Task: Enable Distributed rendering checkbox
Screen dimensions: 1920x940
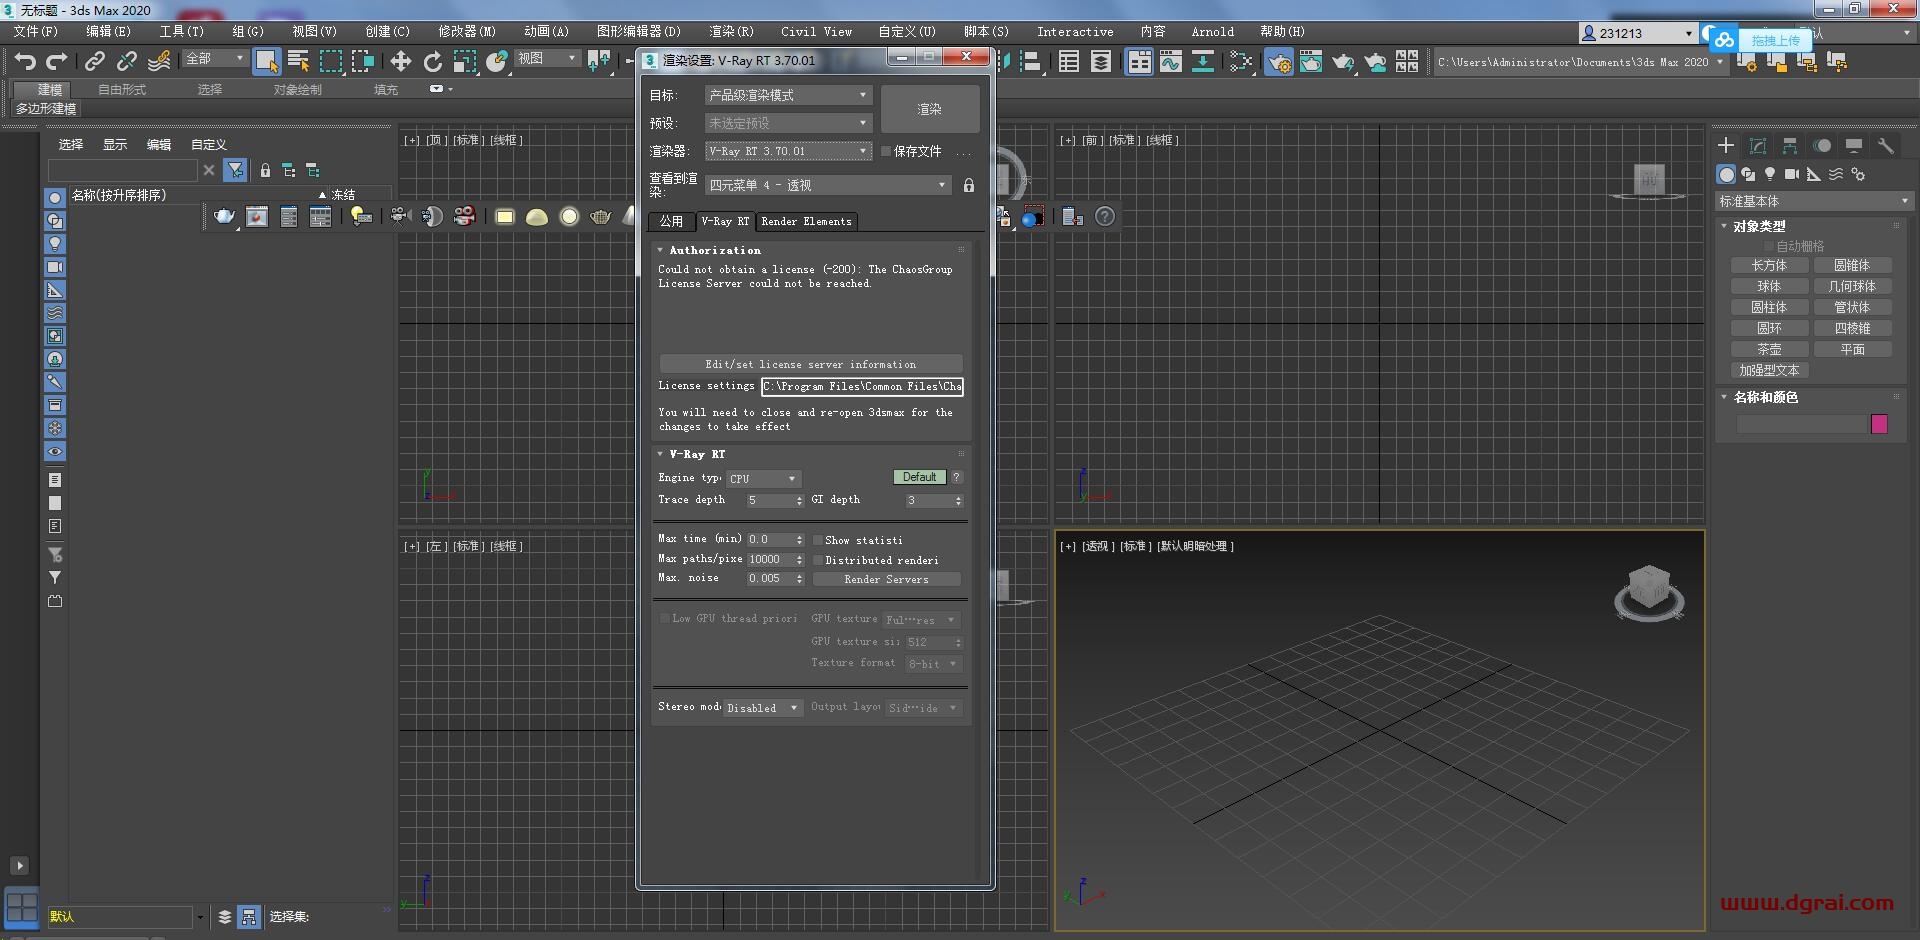Action: [819, 560]
